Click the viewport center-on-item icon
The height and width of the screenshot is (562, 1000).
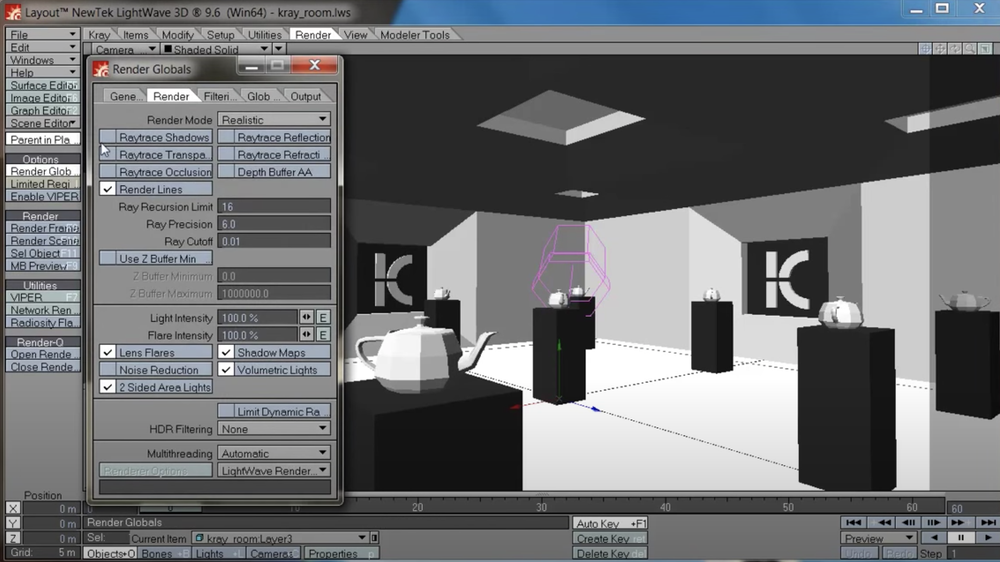(x=925, y=48)
